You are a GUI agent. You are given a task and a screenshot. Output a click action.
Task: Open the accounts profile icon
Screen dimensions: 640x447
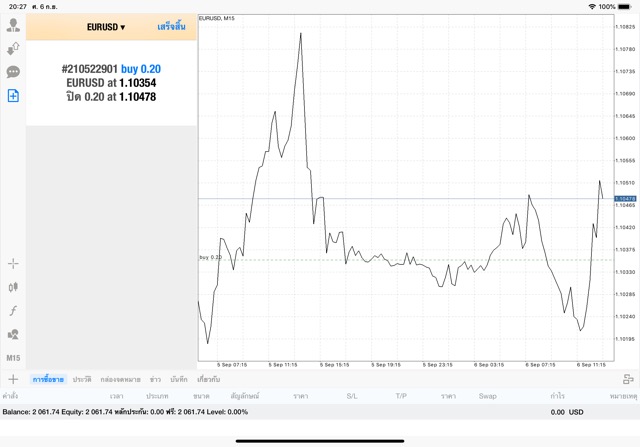(13, 25)
